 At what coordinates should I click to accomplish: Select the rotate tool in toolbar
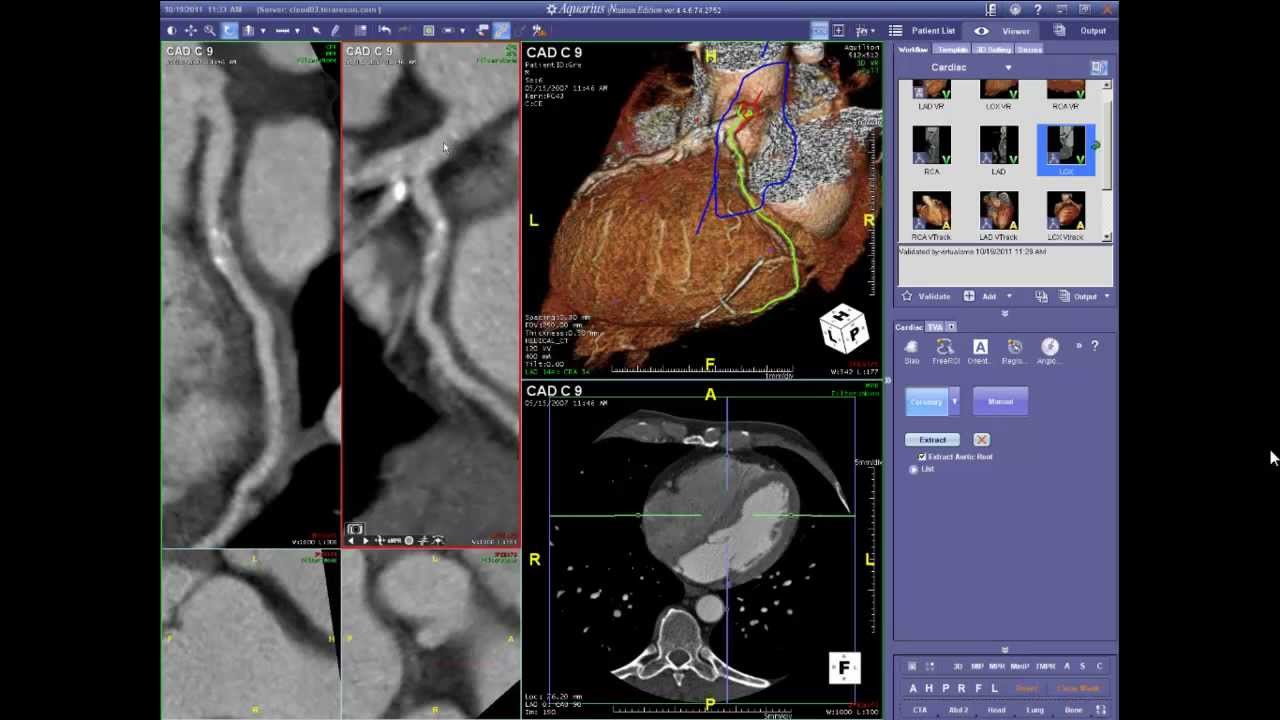click(x=229, y=31)
